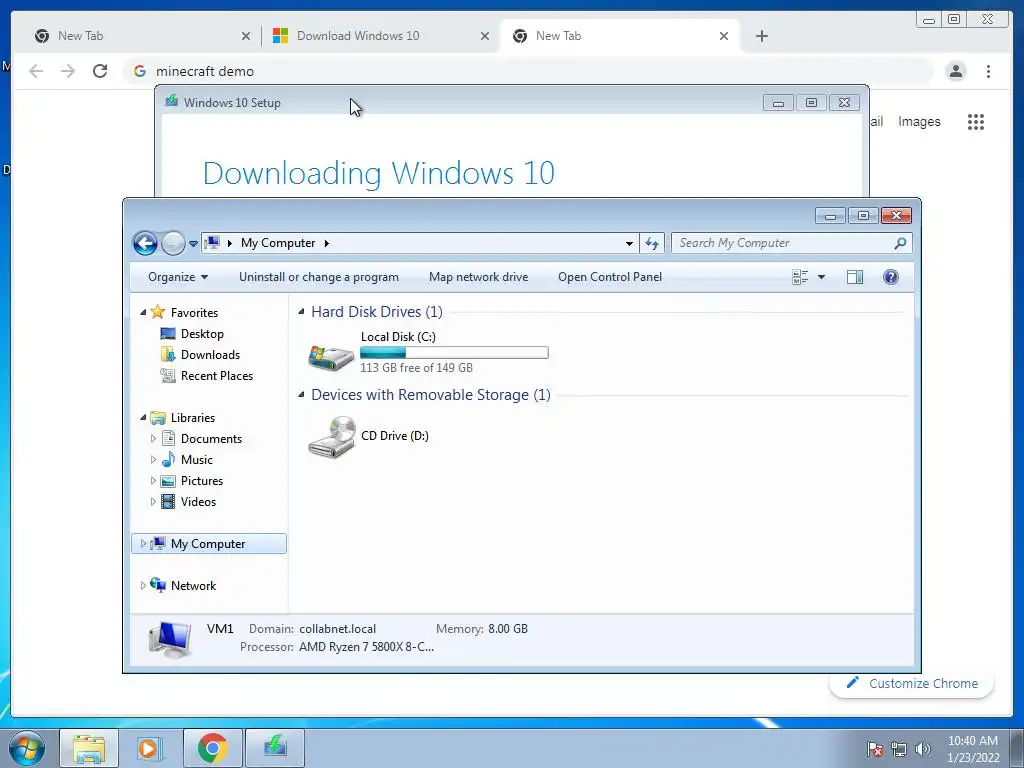Image resolution: width=1024 pixels, height=768 pixels.
Task: Collapse the Favorites group
Action: (x=143, y=313)
